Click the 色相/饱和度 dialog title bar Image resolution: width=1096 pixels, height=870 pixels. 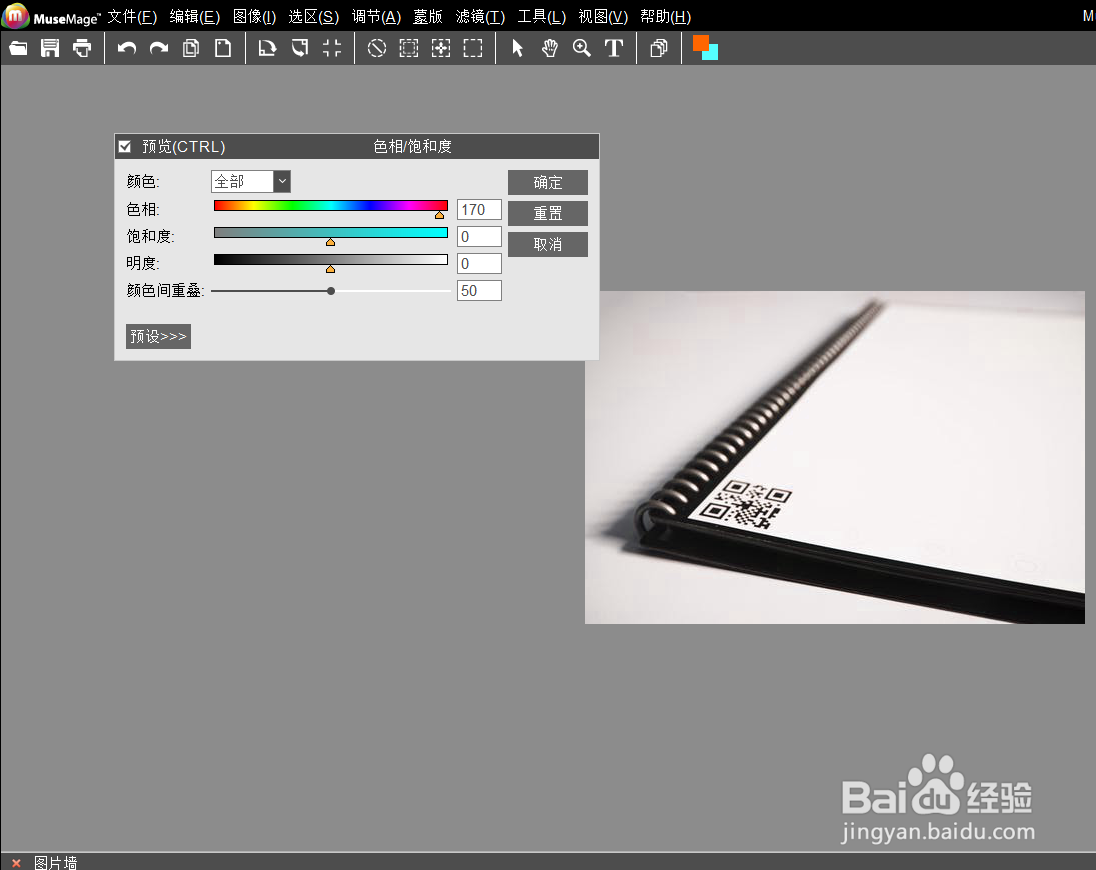tap(356, 147)
